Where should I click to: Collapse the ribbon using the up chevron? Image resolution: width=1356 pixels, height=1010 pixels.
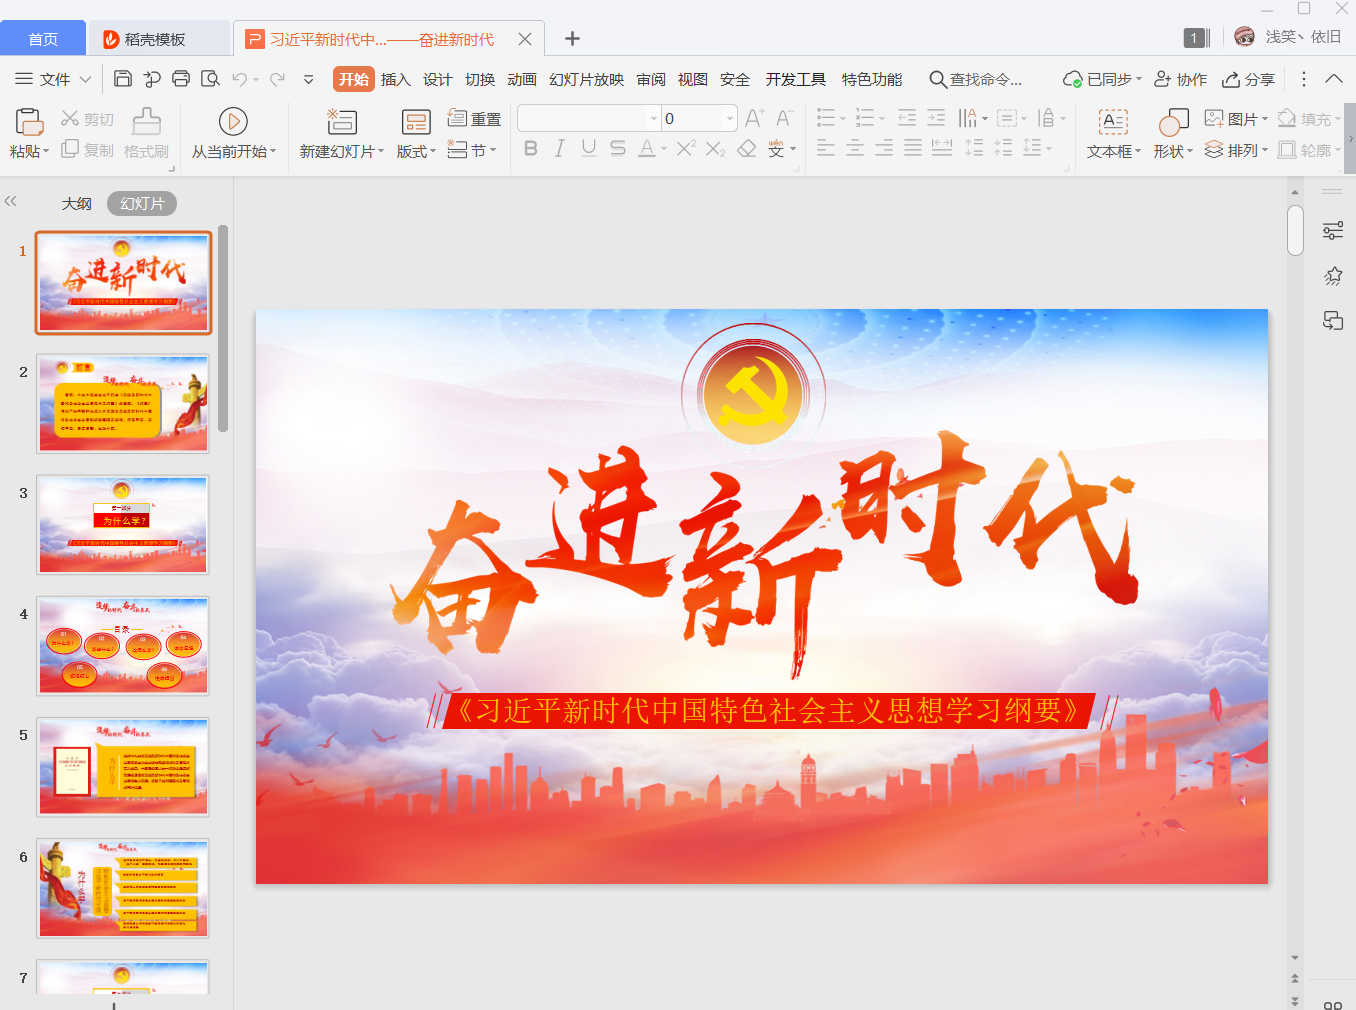[x=1334, y=79]
